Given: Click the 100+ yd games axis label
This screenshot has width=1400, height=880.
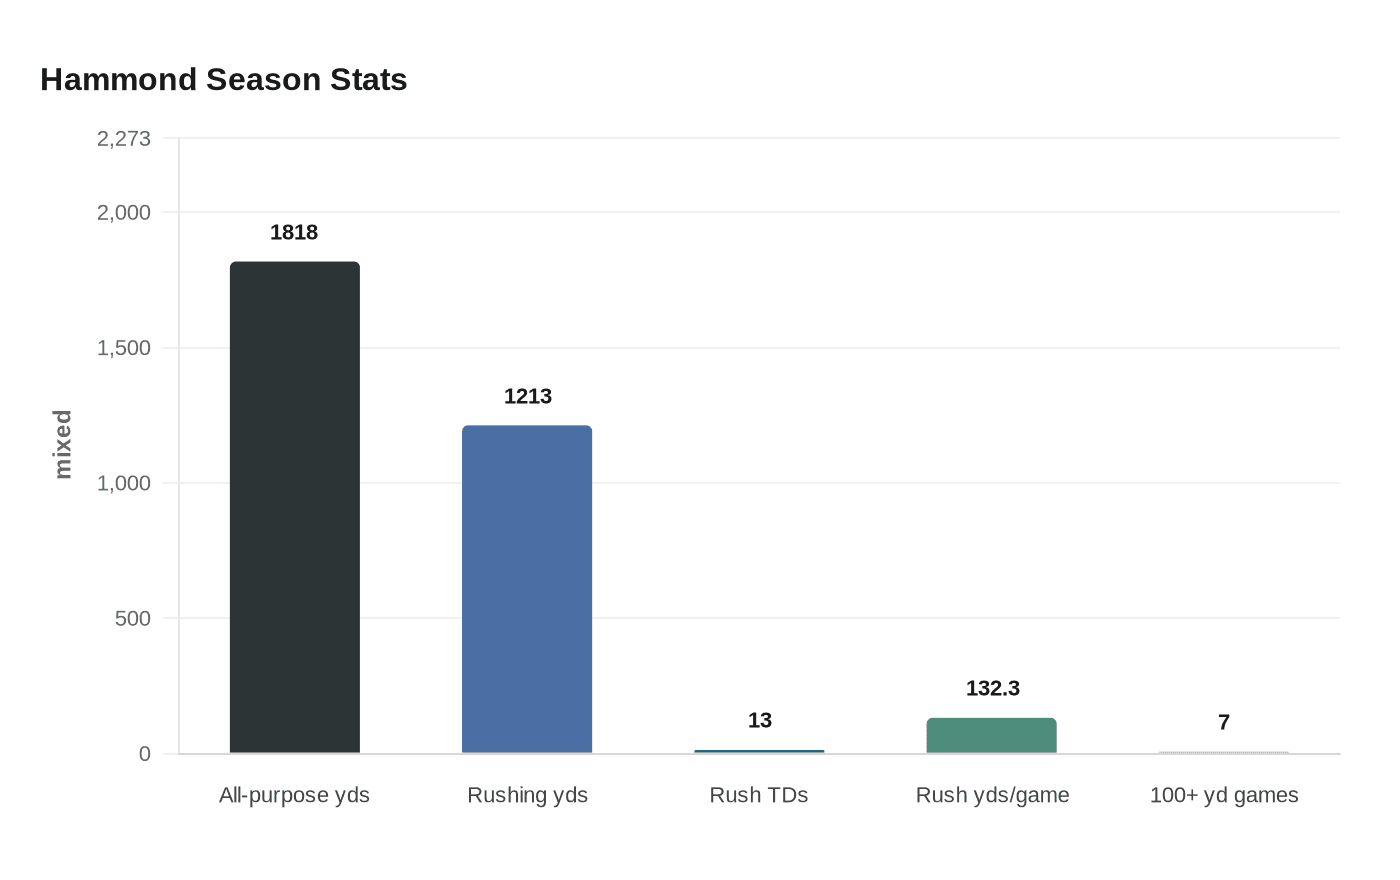Looking at the screenshot, I should [1223, 795].
